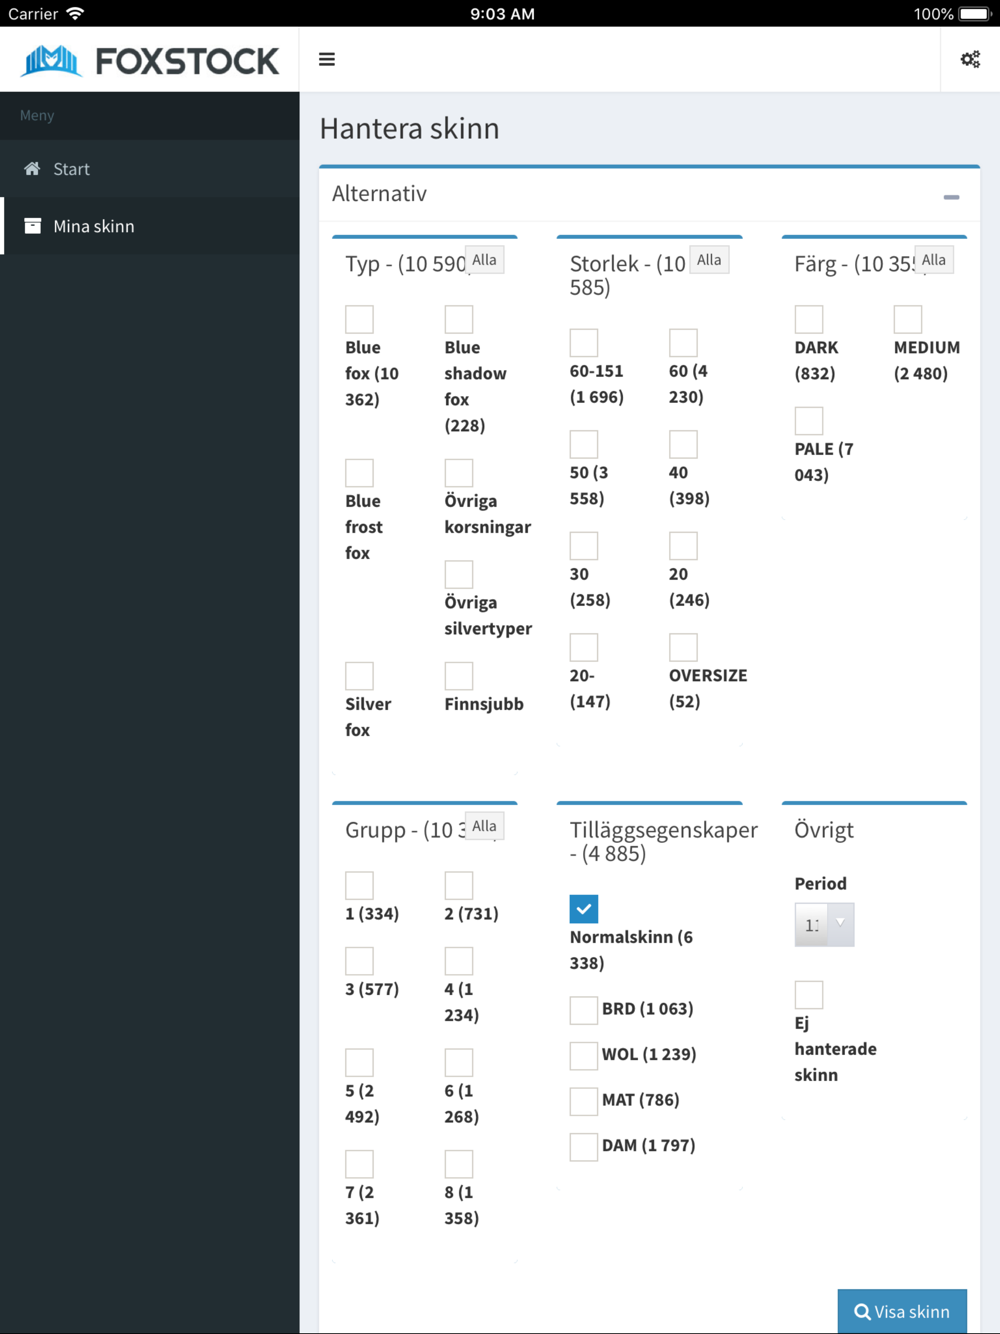The height and width of the screenshot is (1334, 1000).
Task: Check group 1 (334) checkbox
Action: [359, 885]
